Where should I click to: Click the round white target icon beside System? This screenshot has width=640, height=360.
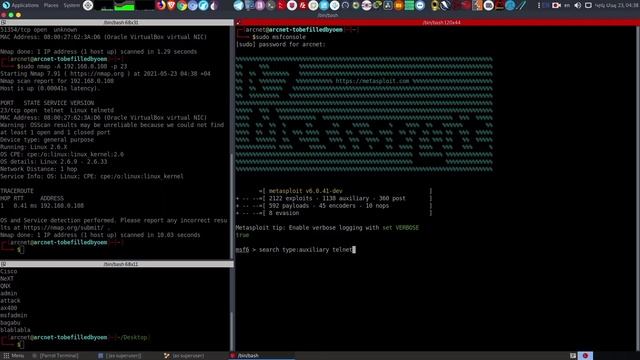pyautogui.click(x=88, y=5)
